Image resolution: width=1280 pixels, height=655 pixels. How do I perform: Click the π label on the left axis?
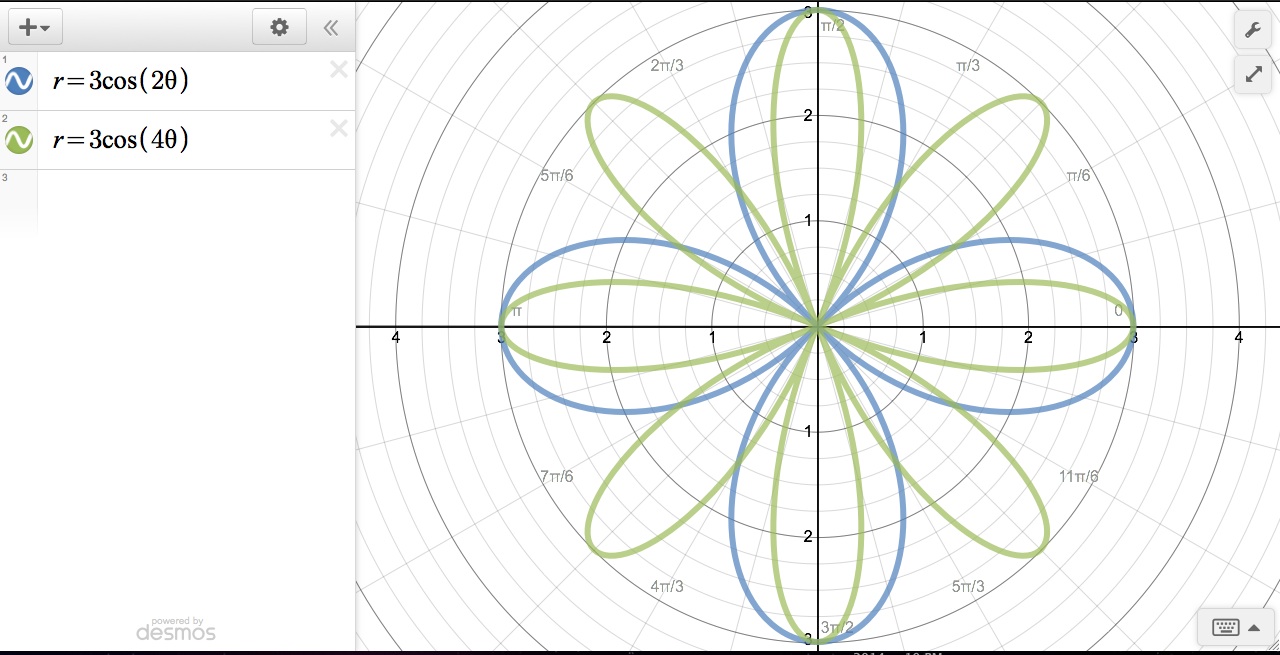click(517, 311)
